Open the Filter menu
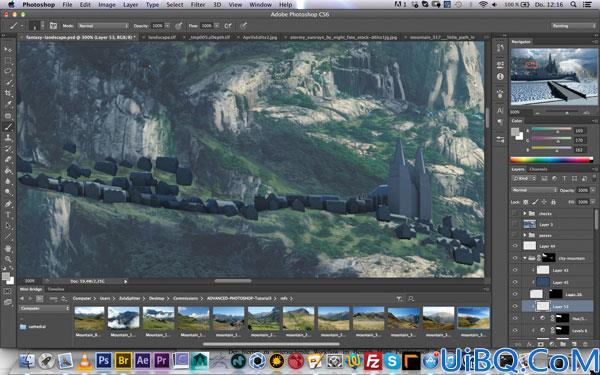The height and width of the screenshot is (375, 600). [x=198, y=5]
